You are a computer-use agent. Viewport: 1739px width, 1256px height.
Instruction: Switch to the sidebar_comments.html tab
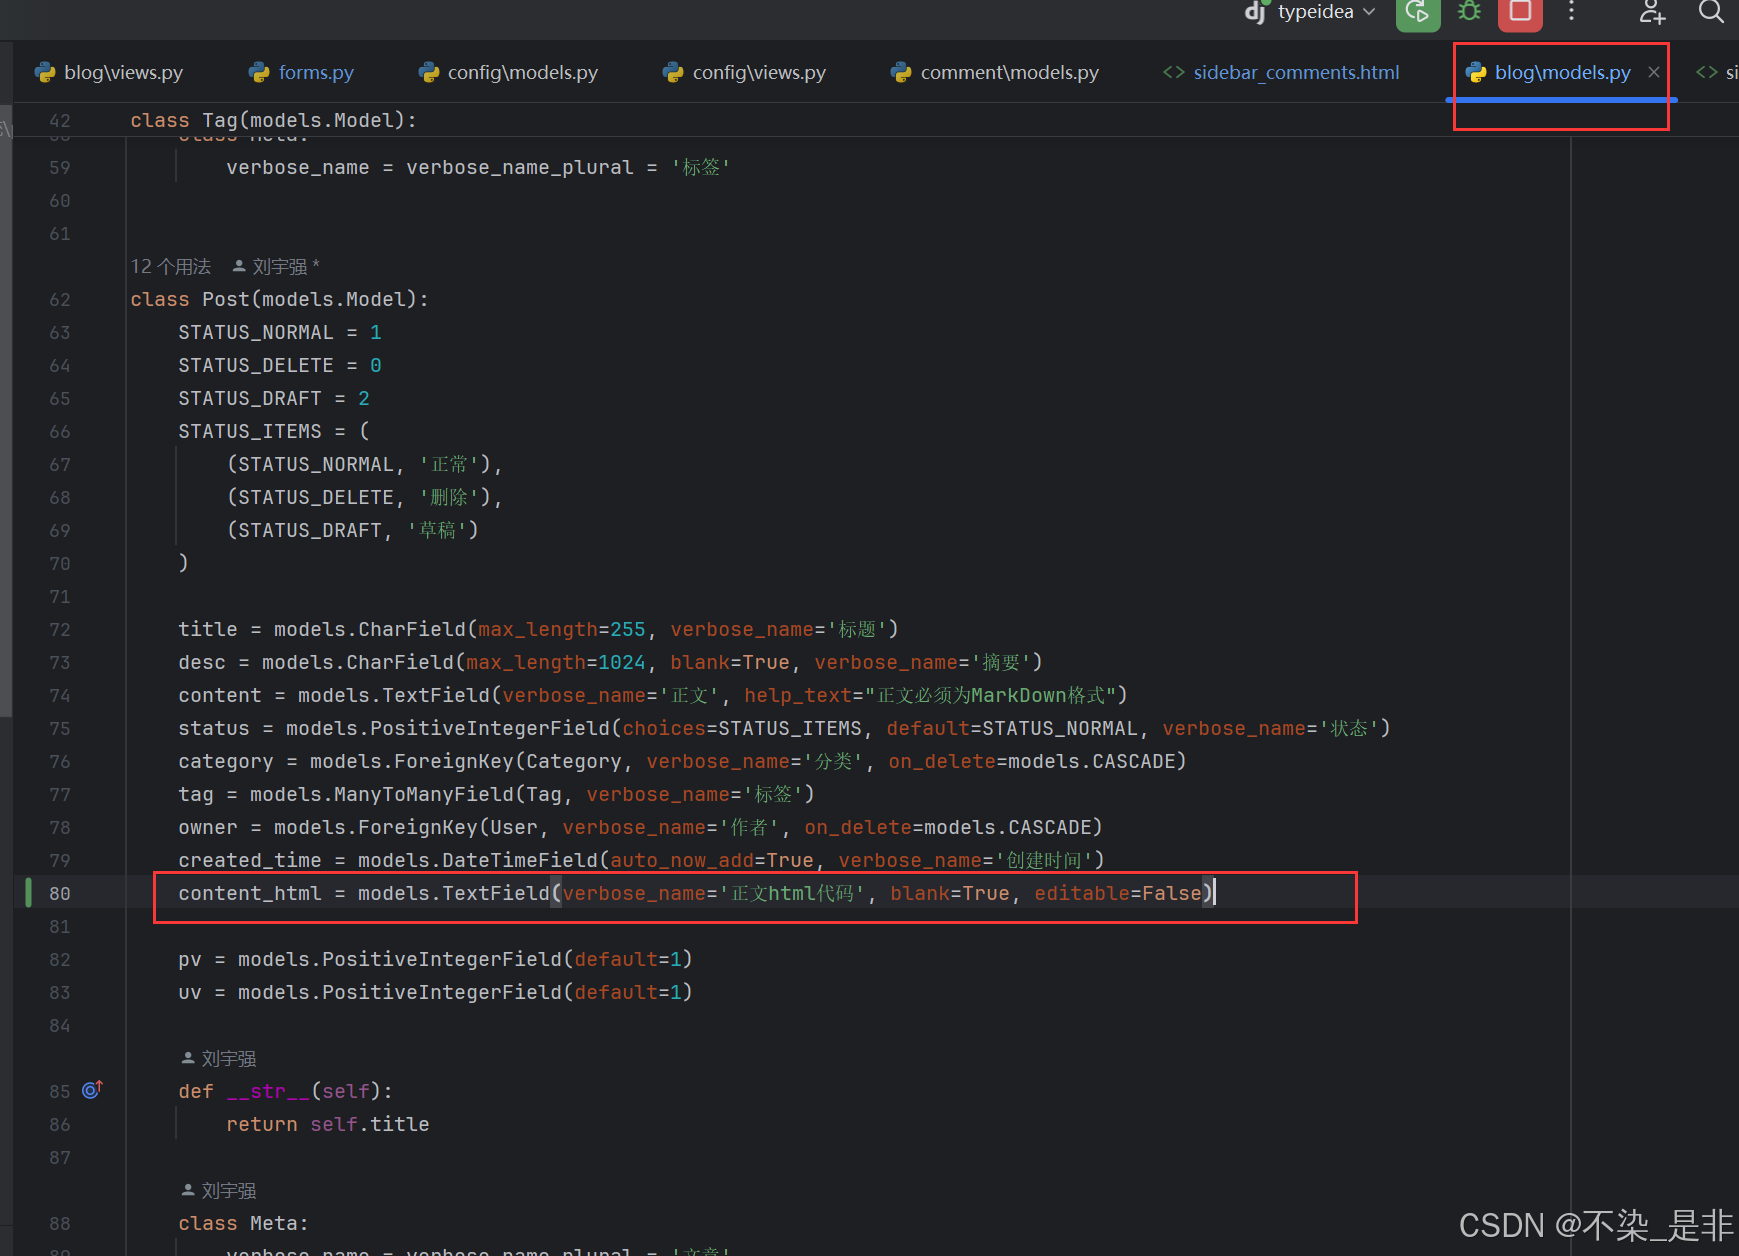[x=1281, y=72]
